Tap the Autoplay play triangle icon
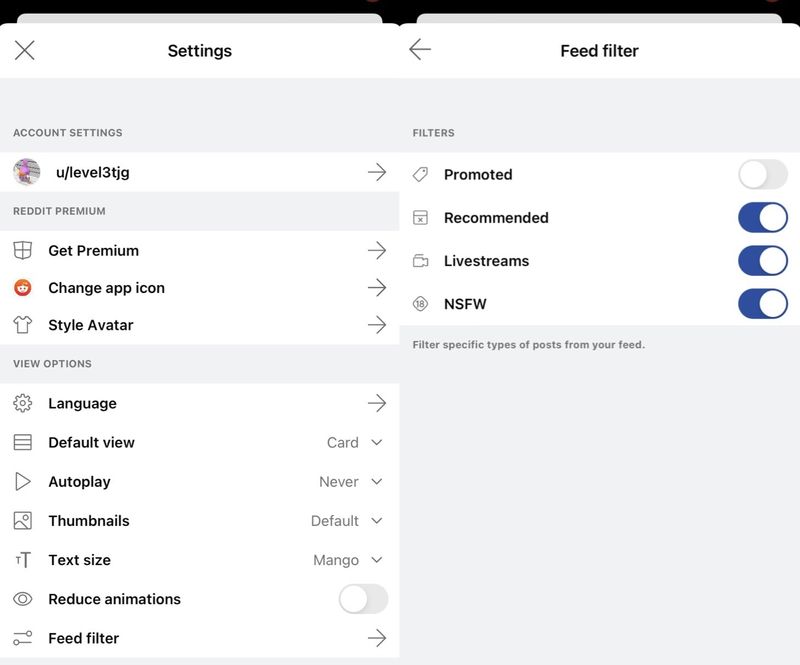Viewport: 800px width, 665px height. [x=22, y=481]
